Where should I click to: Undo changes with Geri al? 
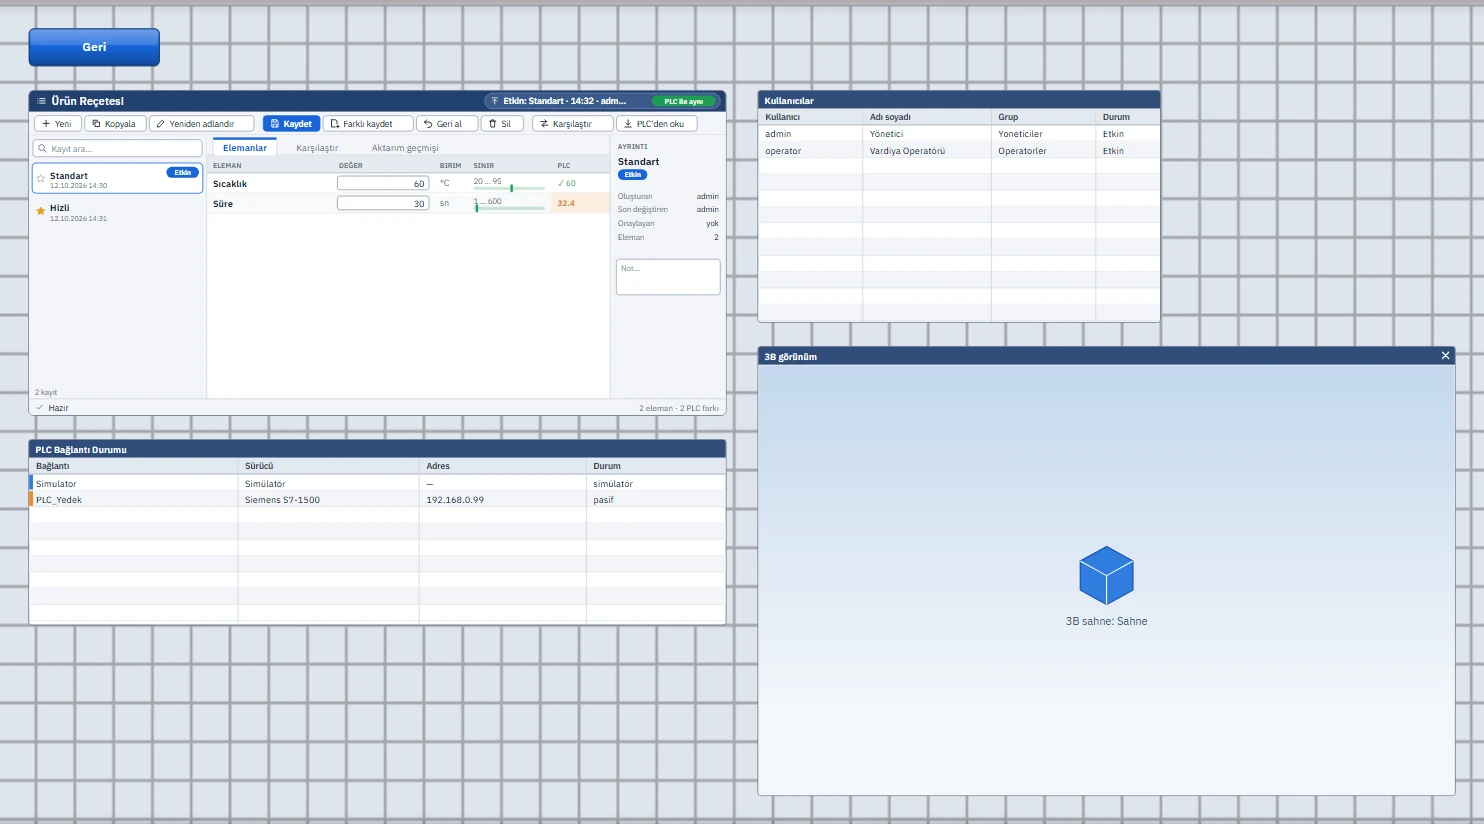pyautogui.click(x=447, y=124)
